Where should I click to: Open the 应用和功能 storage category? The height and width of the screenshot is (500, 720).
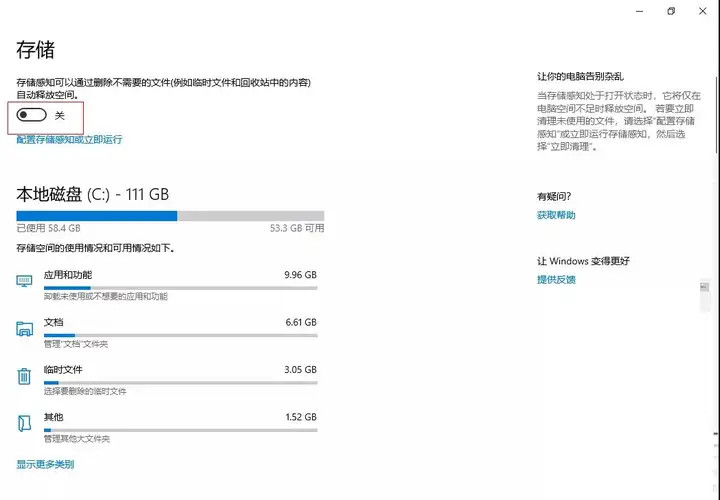pyautogui.click(x=167, y=286)
